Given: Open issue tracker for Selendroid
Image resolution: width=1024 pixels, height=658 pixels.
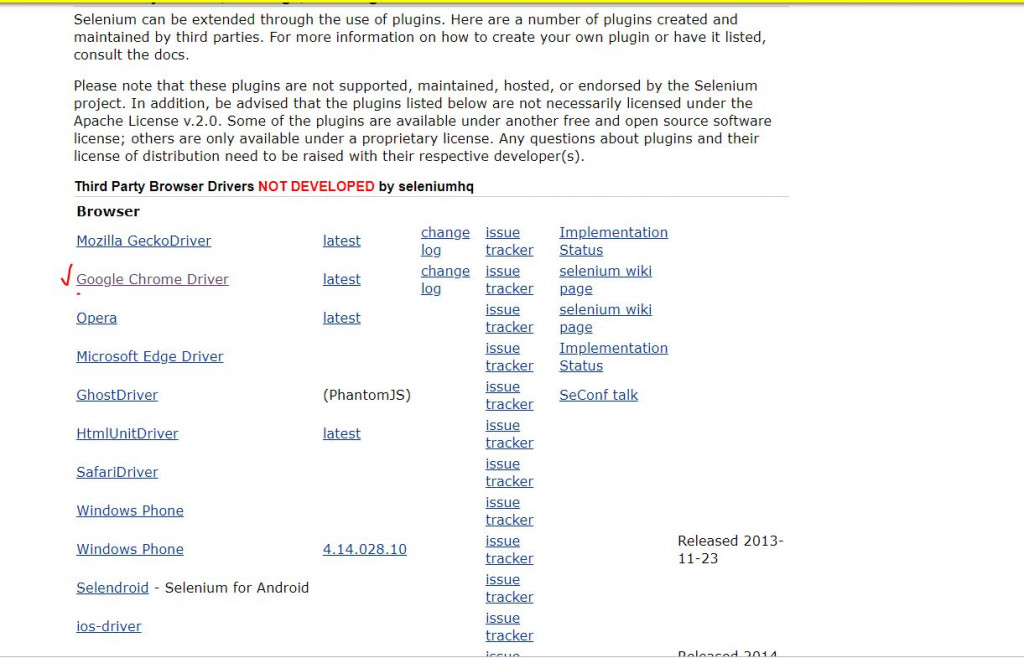Looking at the screenshot, I should pos(509,588).
